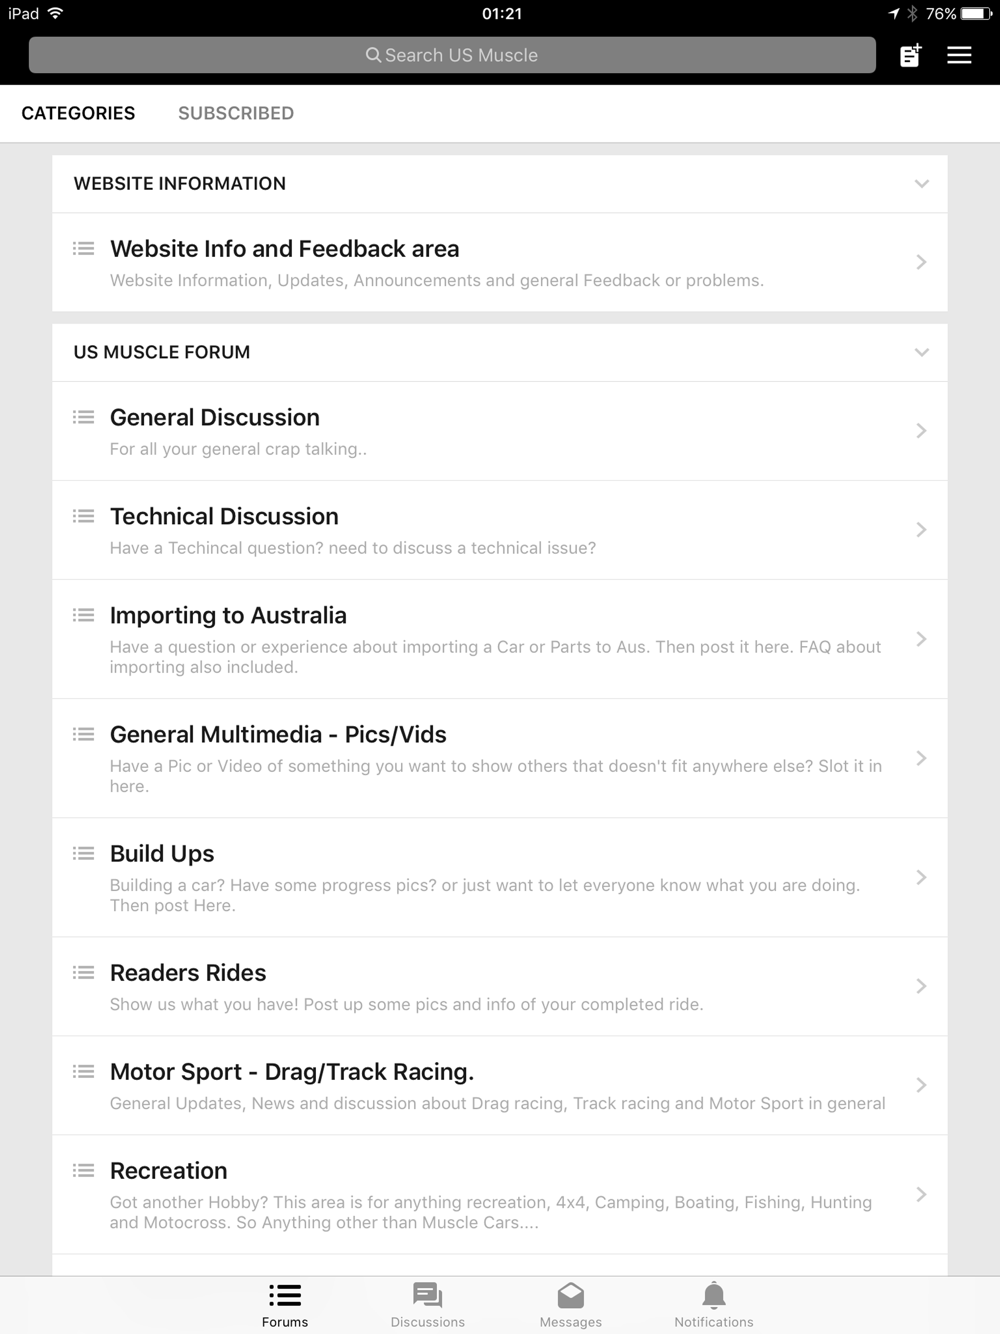The width and height of the screenshot is (1000, 1334).
Task: Go to Discussions in bottom bar
Action: click(x=427, y=1306)
